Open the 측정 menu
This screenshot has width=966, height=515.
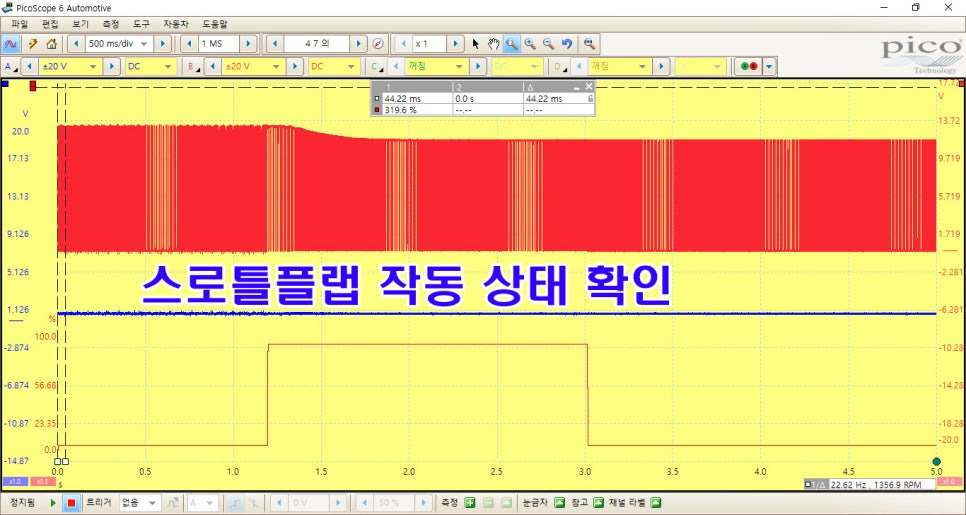[x=111, y=25]
